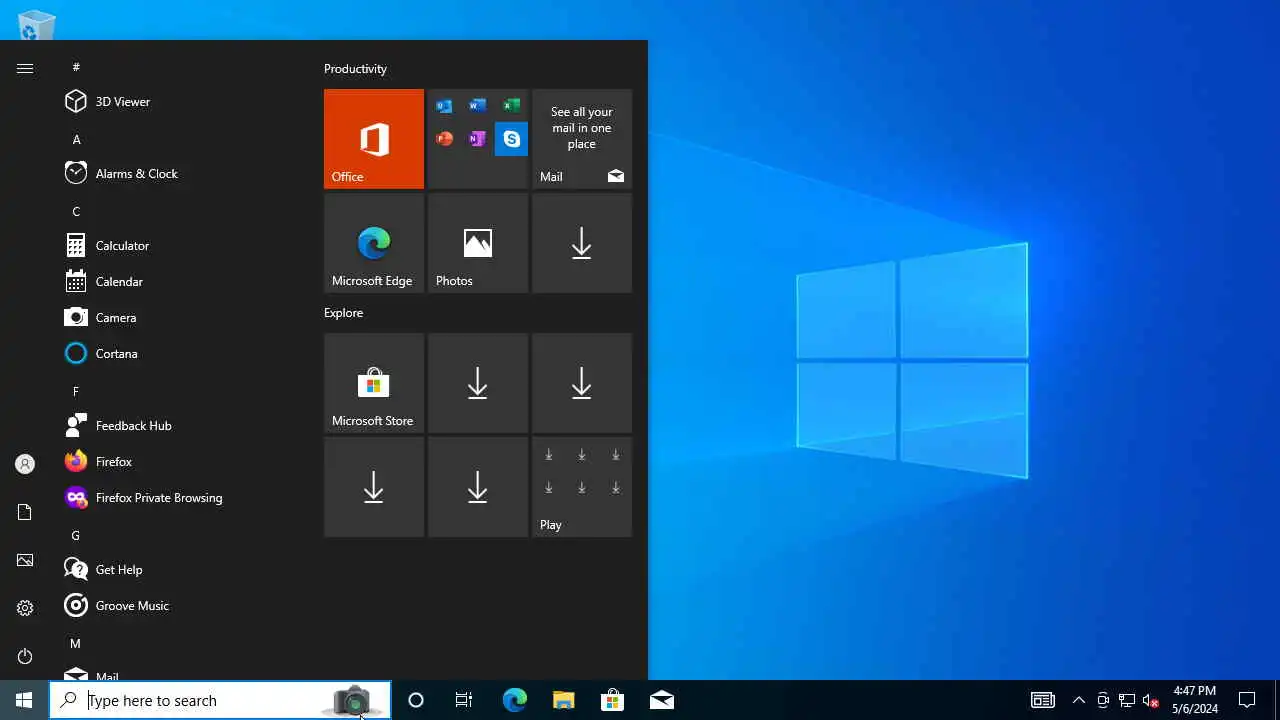Viewport: 1280px width, 720px height.
Task: Click the Explore group title
Action: (343, 313)
